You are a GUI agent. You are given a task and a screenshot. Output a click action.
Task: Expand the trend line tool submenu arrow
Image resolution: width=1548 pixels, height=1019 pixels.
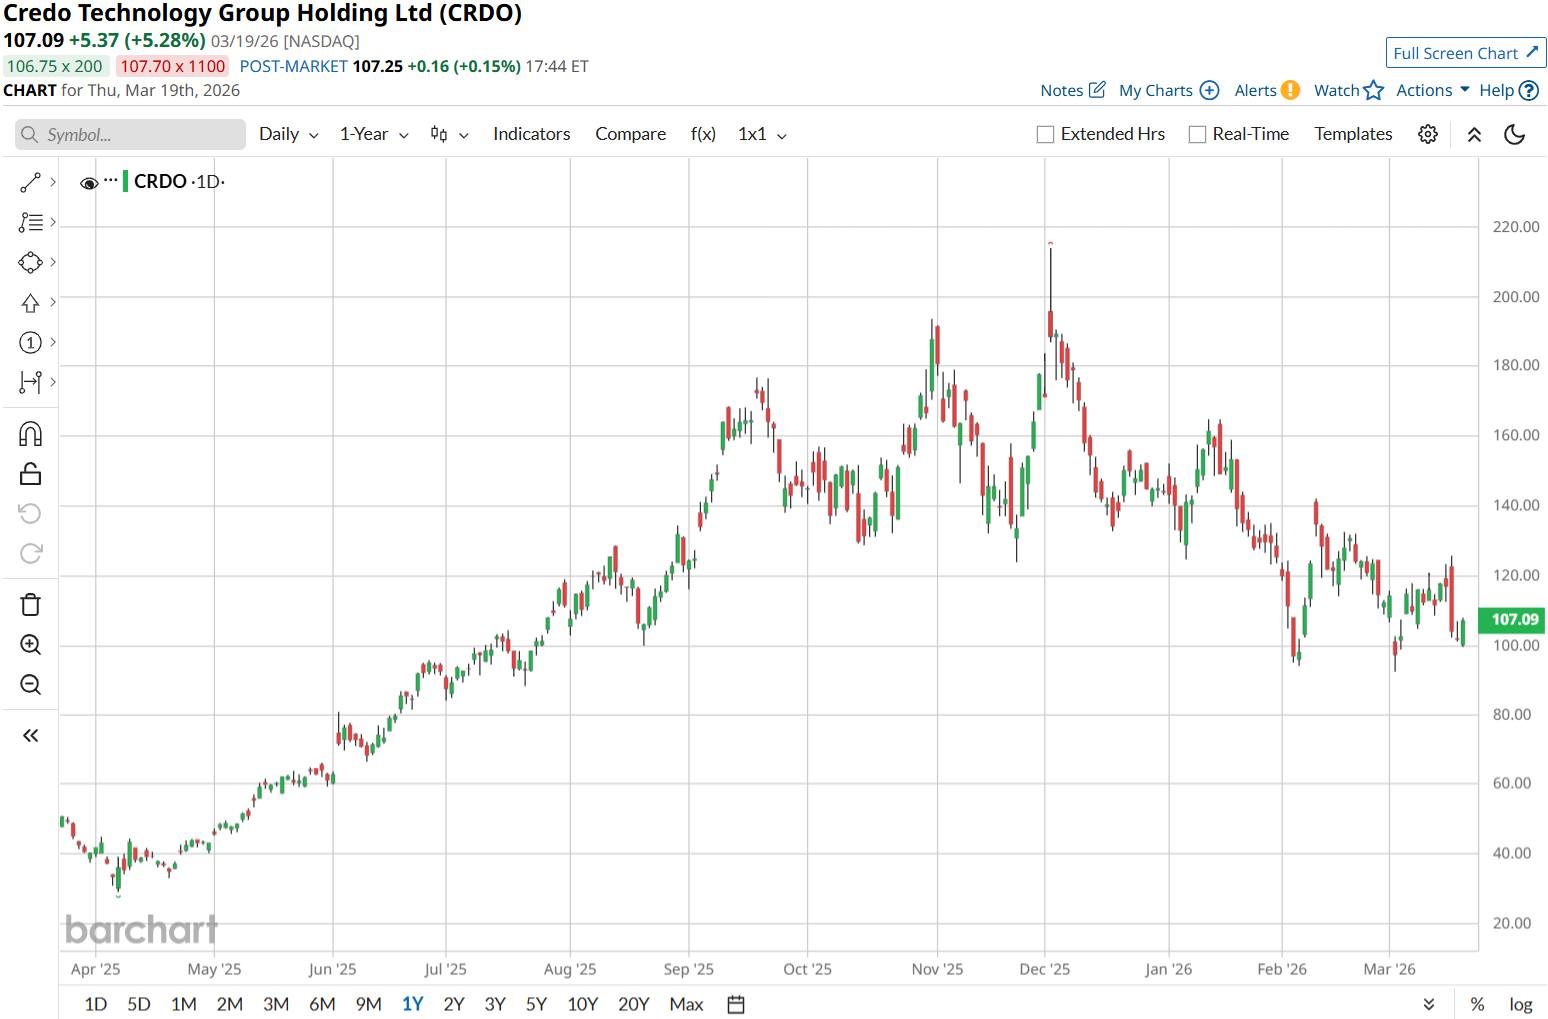coord(53,182)
